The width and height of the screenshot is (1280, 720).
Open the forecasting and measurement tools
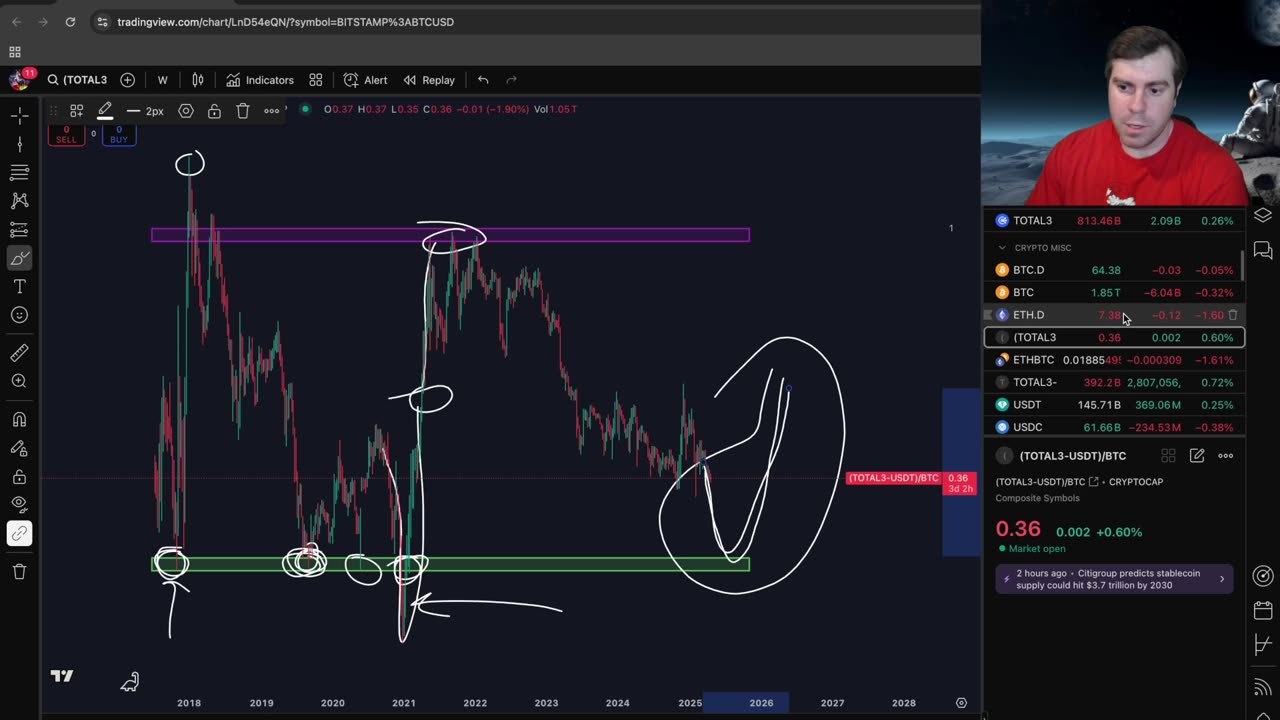pyautogui.click(x=19, y=230)
